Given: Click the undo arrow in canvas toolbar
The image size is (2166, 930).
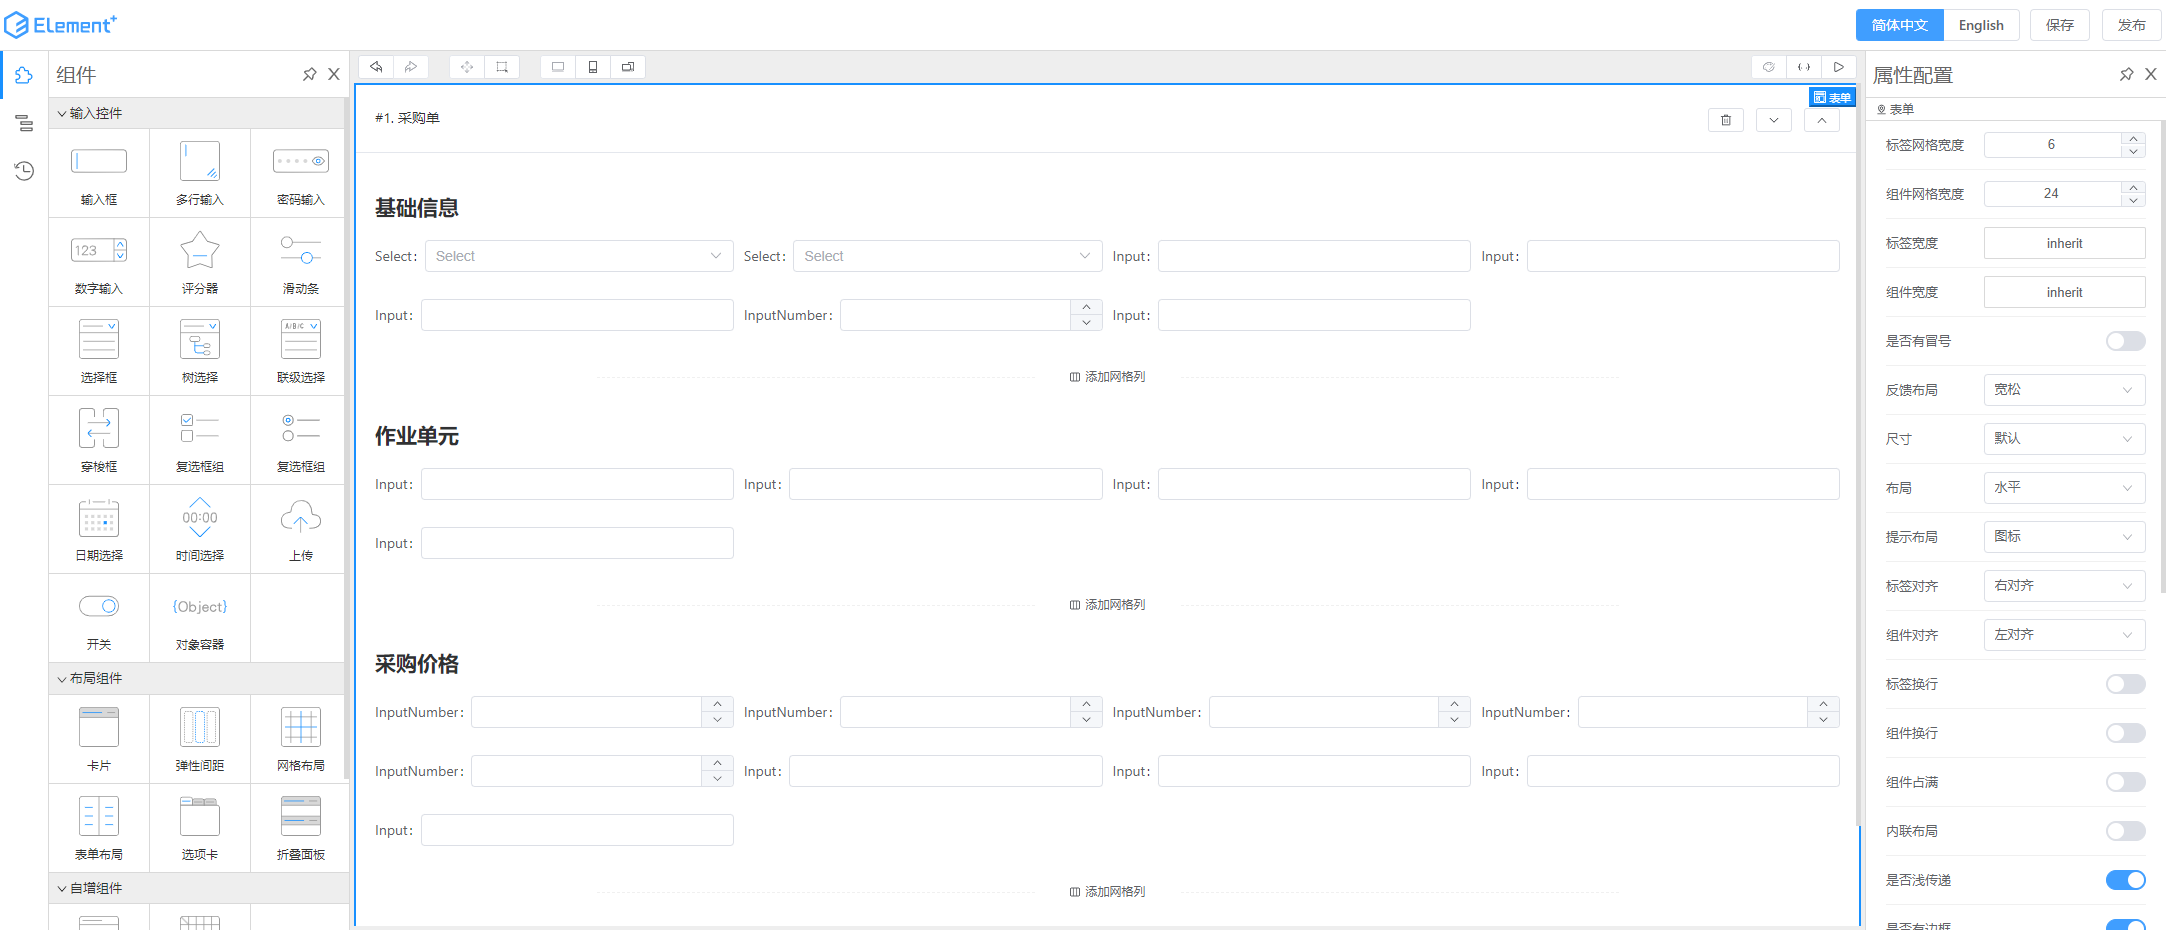Looking at the screenshot, I should tap(376, 67).
